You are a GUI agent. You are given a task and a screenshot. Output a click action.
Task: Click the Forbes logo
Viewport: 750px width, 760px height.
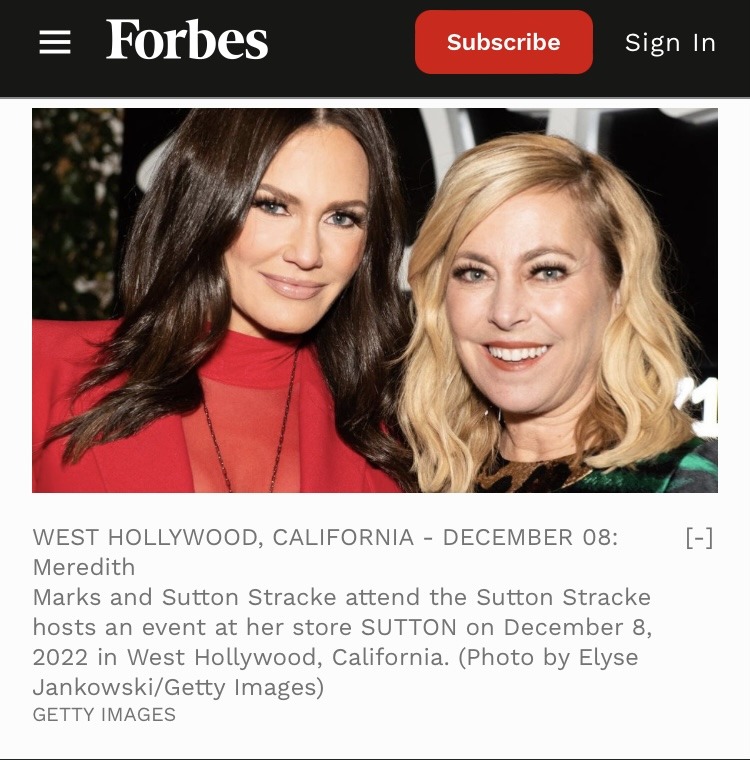tap(187, 40)
